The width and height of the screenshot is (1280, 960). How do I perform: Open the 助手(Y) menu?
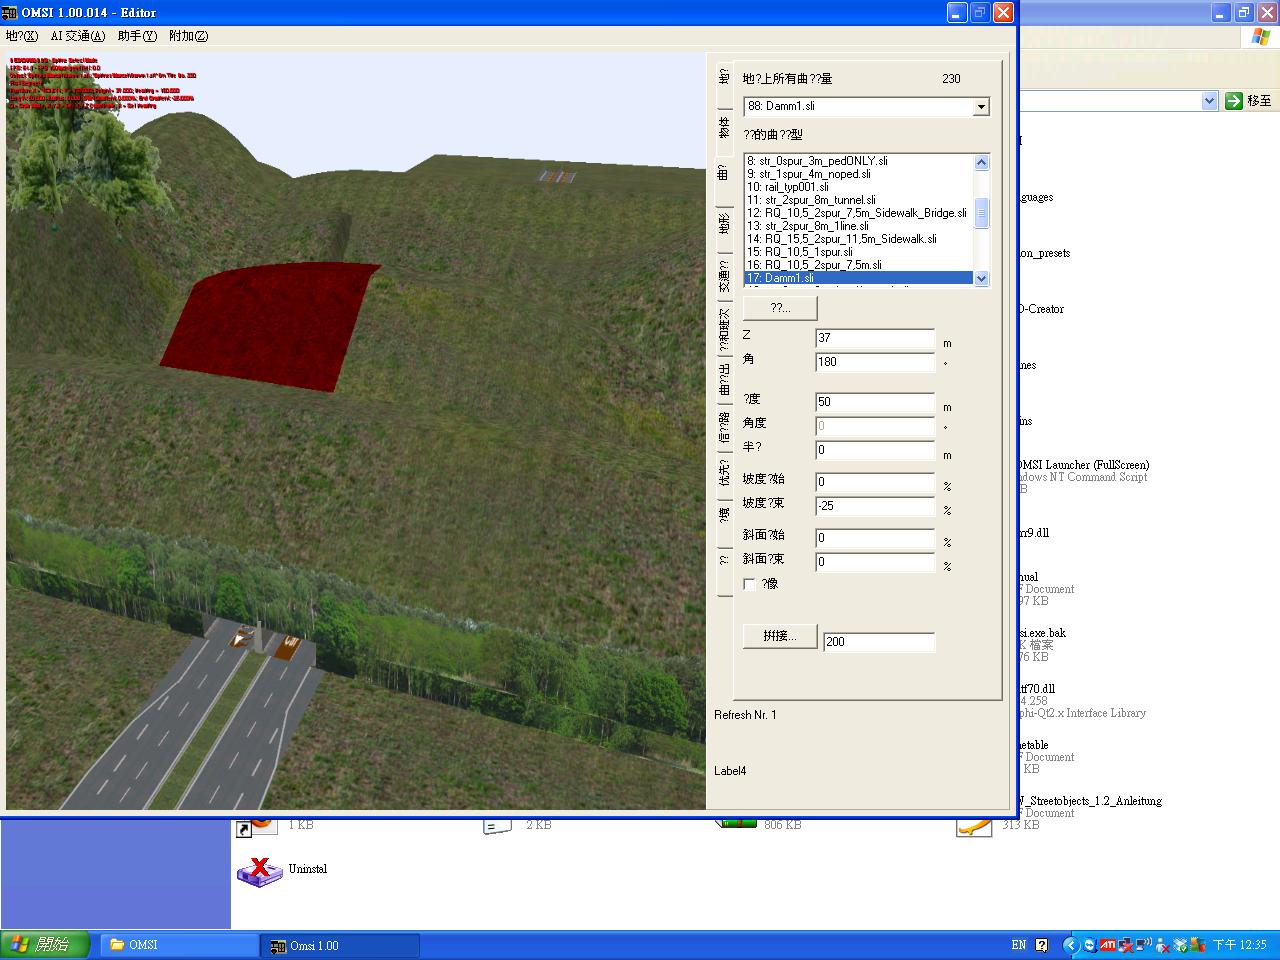pyautogui.click(x=137, y=36)
